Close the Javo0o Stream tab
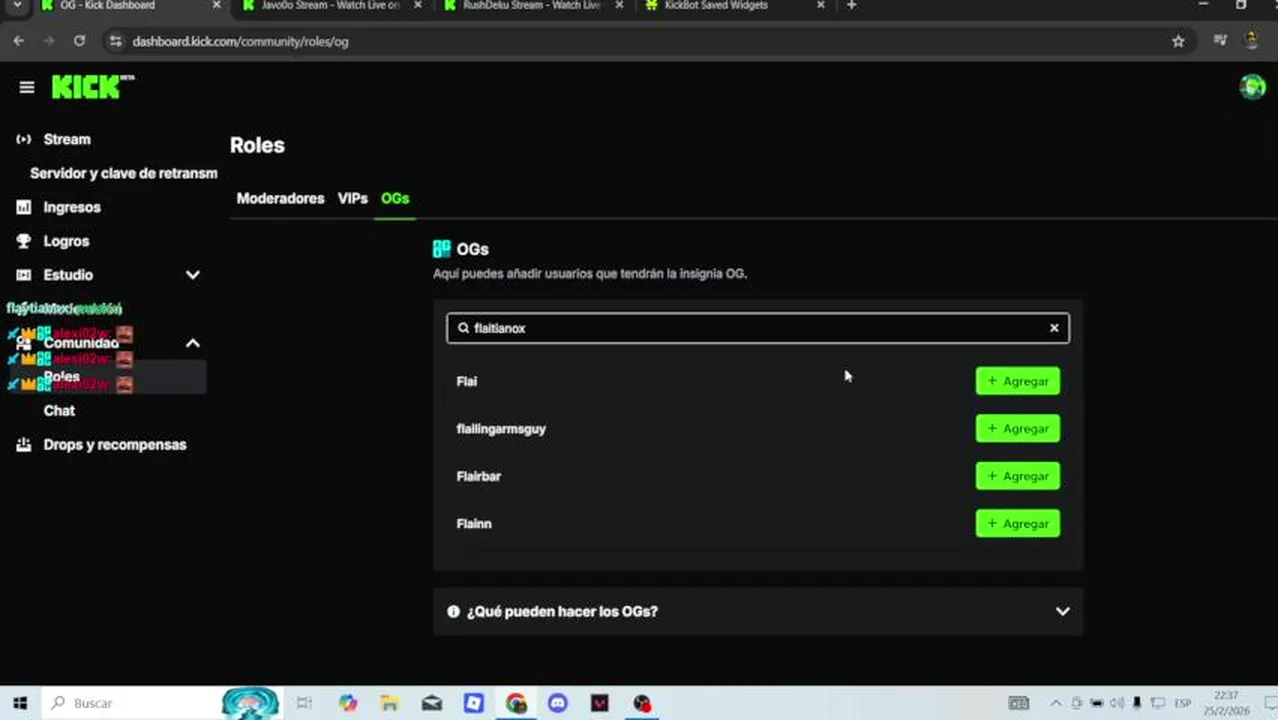This screenshot has height=720, width=1278. (418, 5)
